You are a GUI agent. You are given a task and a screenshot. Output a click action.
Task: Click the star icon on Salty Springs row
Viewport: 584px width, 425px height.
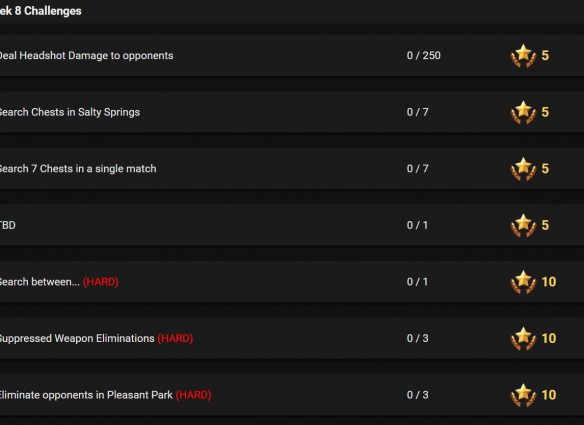pyautogui.click(x=523, y=112)
